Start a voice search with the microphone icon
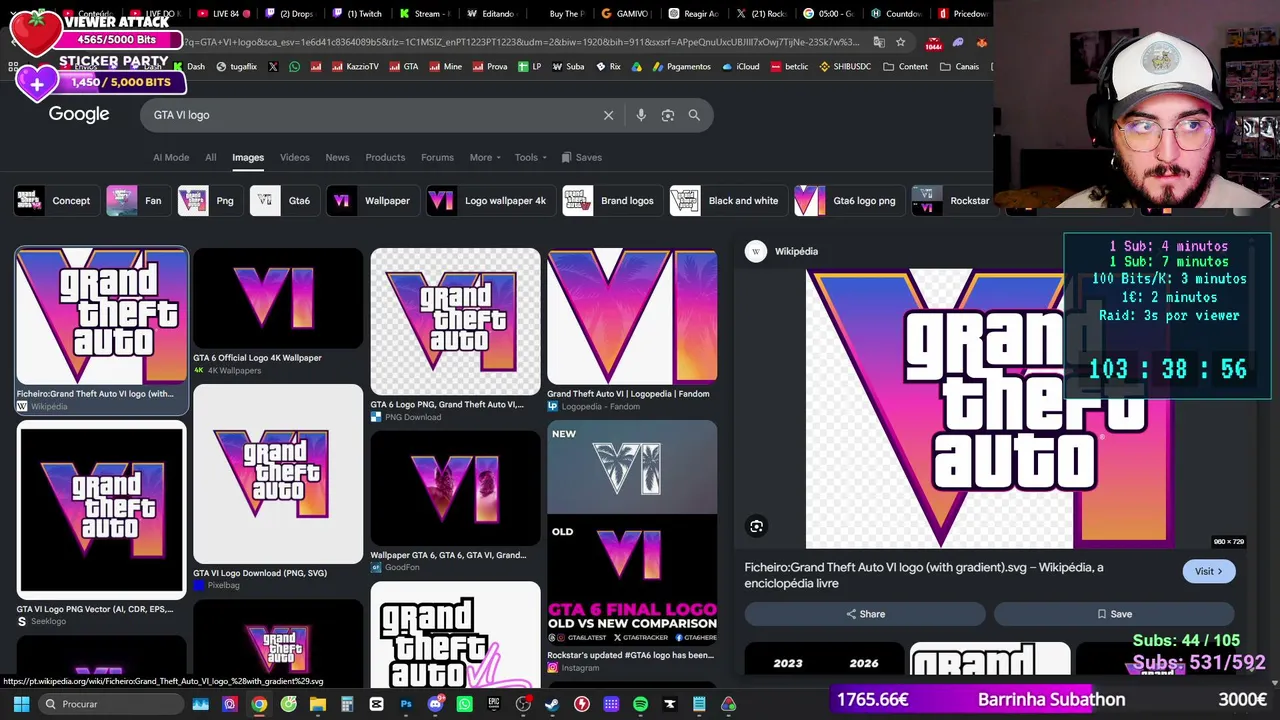The width and height of the screenshot is (1280, 720). 641,115
